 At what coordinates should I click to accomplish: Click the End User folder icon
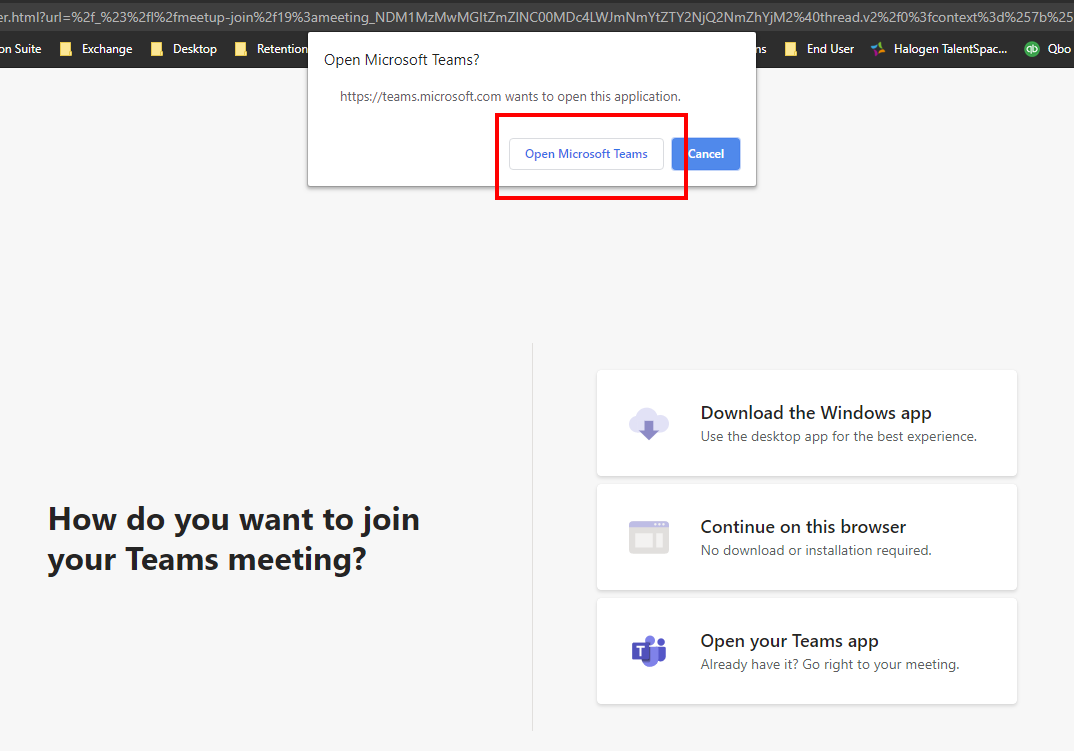tap(791, 49)
